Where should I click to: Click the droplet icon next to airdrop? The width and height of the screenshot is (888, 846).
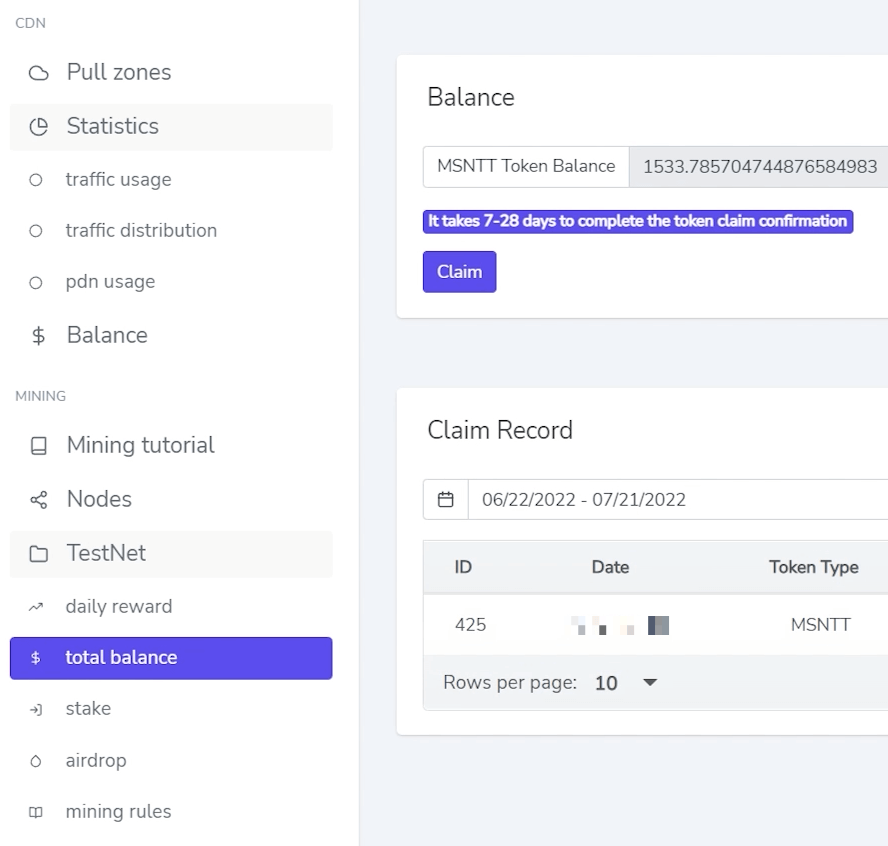[x=36, y=761]
